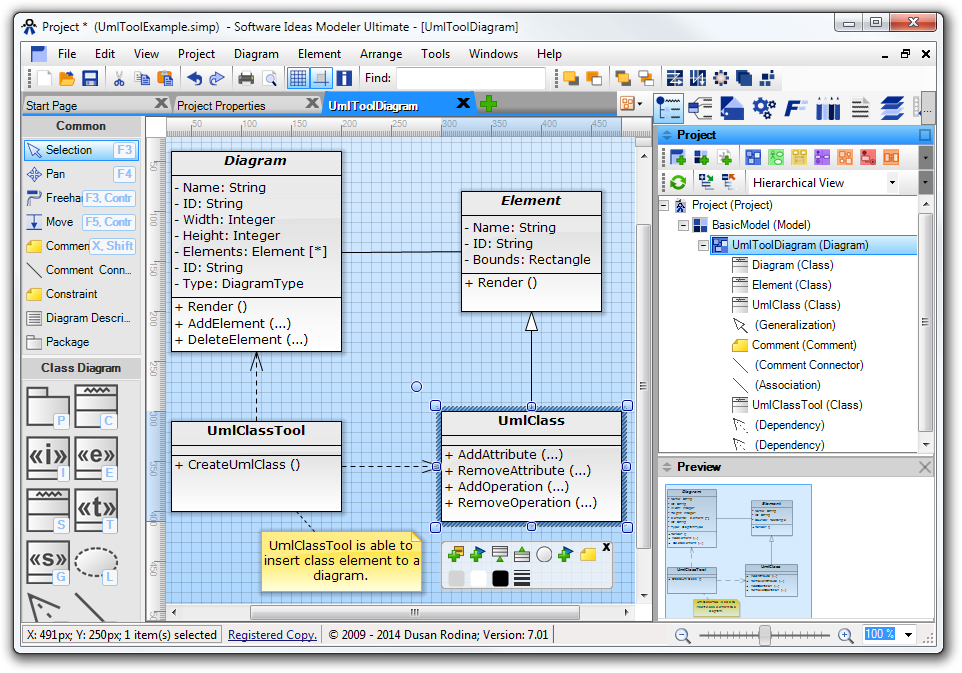Select the Interface tool in Class Diagram palette
Viewport: 962px width, 673px height.
coord(47,457)
